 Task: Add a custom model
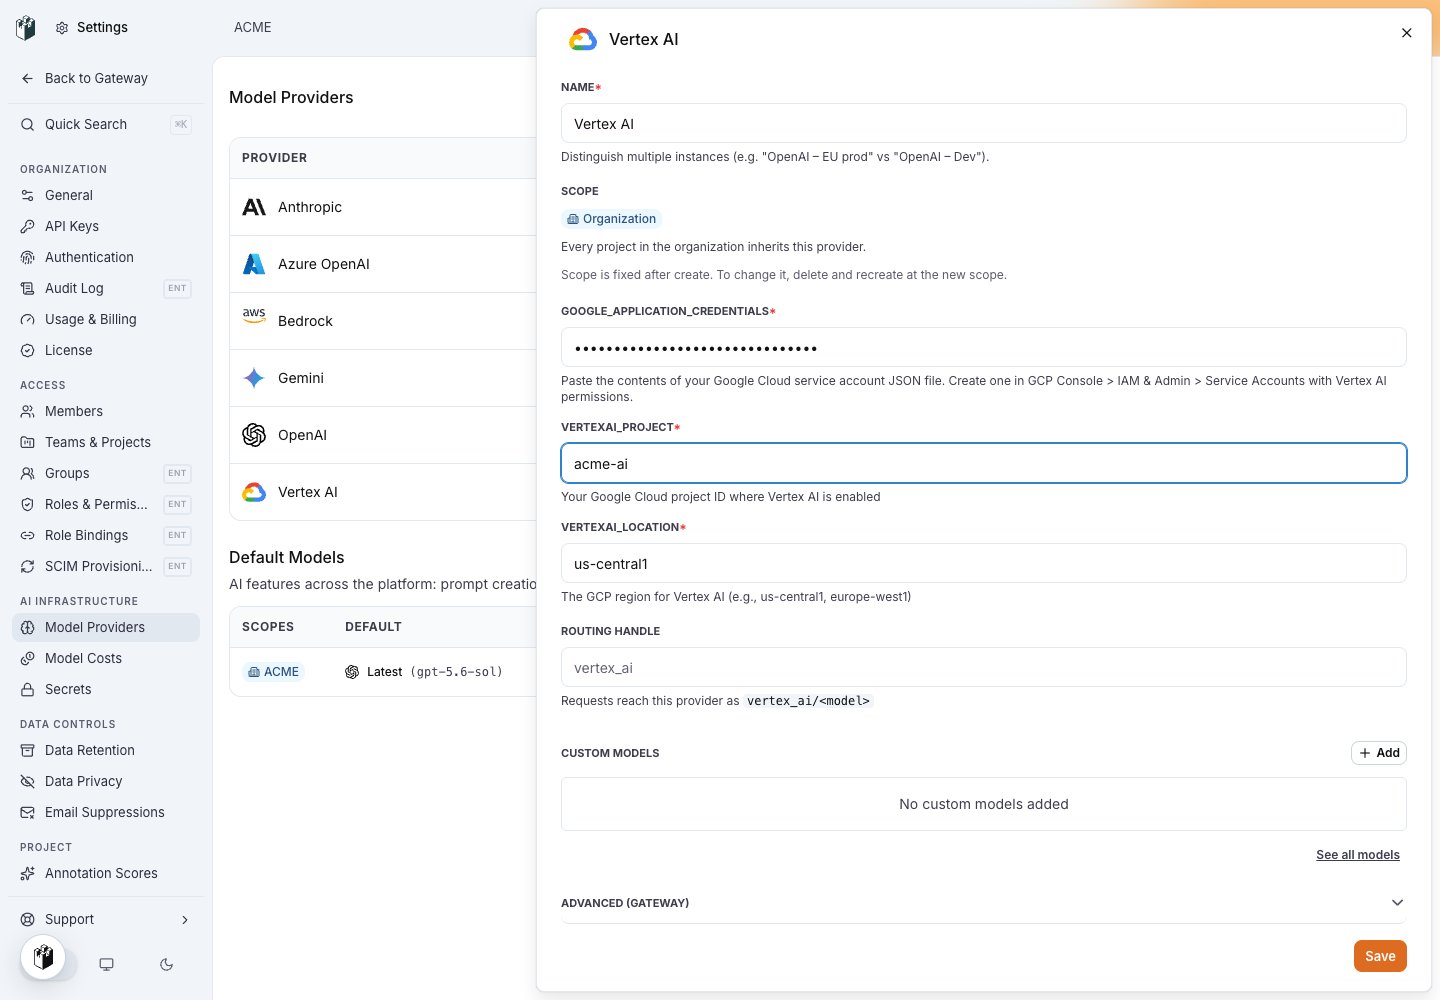[x=1379, y=753]
